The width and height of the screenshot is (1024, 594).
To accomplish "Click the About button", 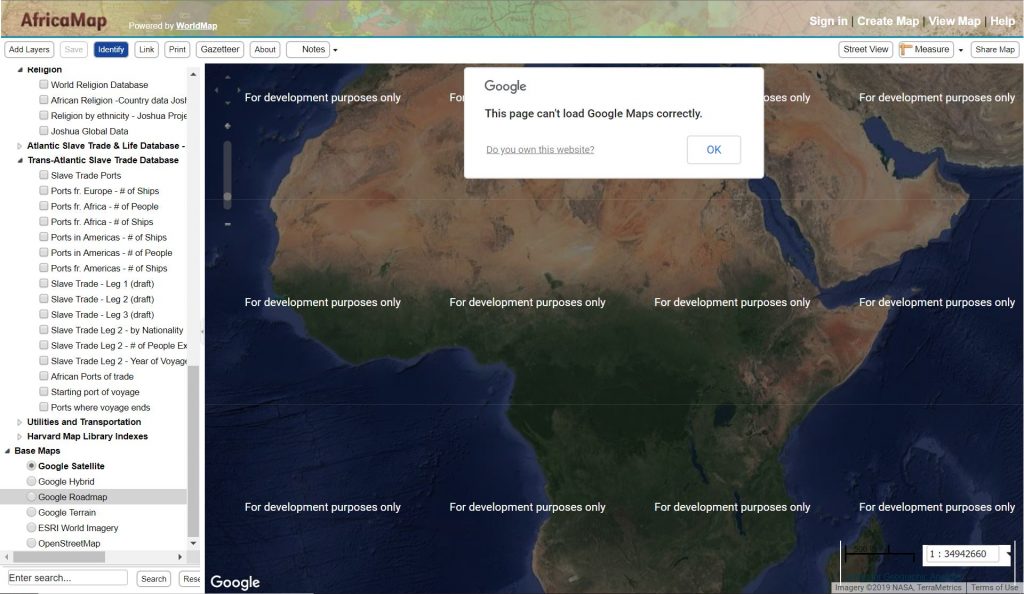I will click(265, 50).
